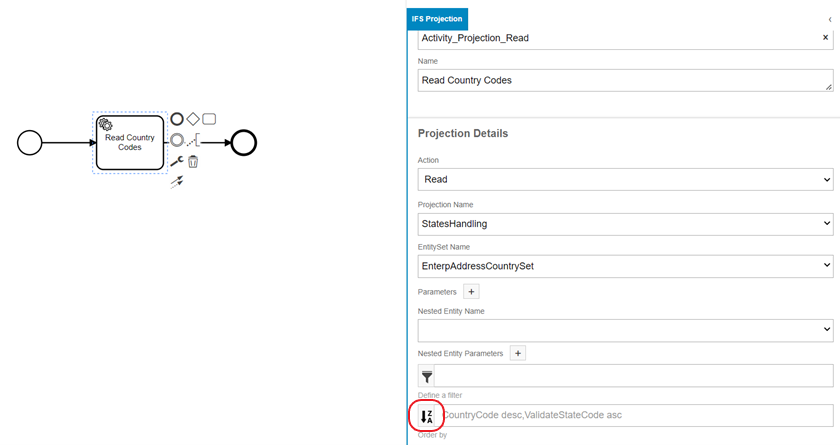The image size is (840, 445).
Task: Open the EntitySet Name dropdown
Action: click(625, 266)
